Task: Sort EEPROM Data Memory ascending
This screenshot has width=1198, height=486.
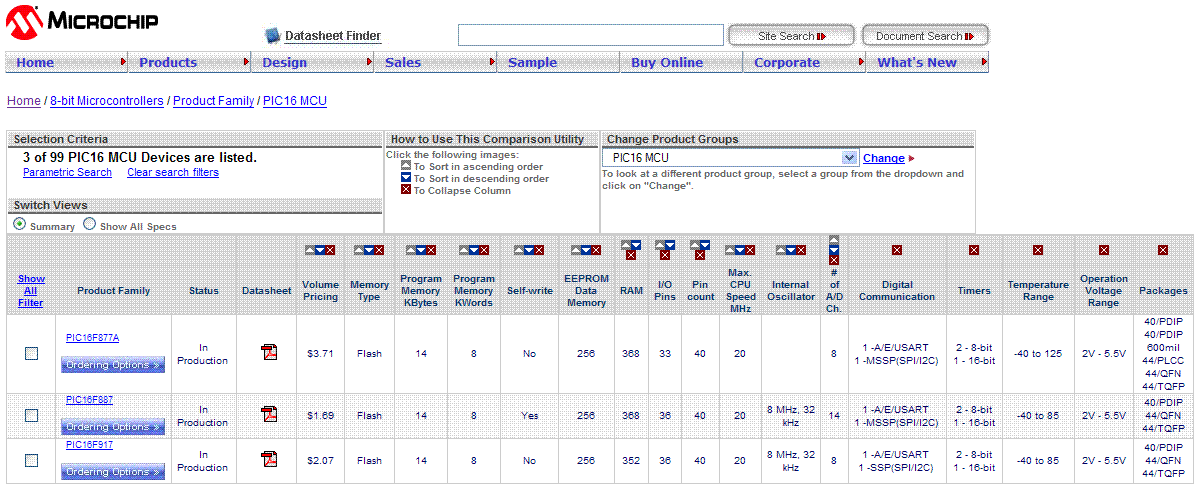Action: click(x=576, y=250)
